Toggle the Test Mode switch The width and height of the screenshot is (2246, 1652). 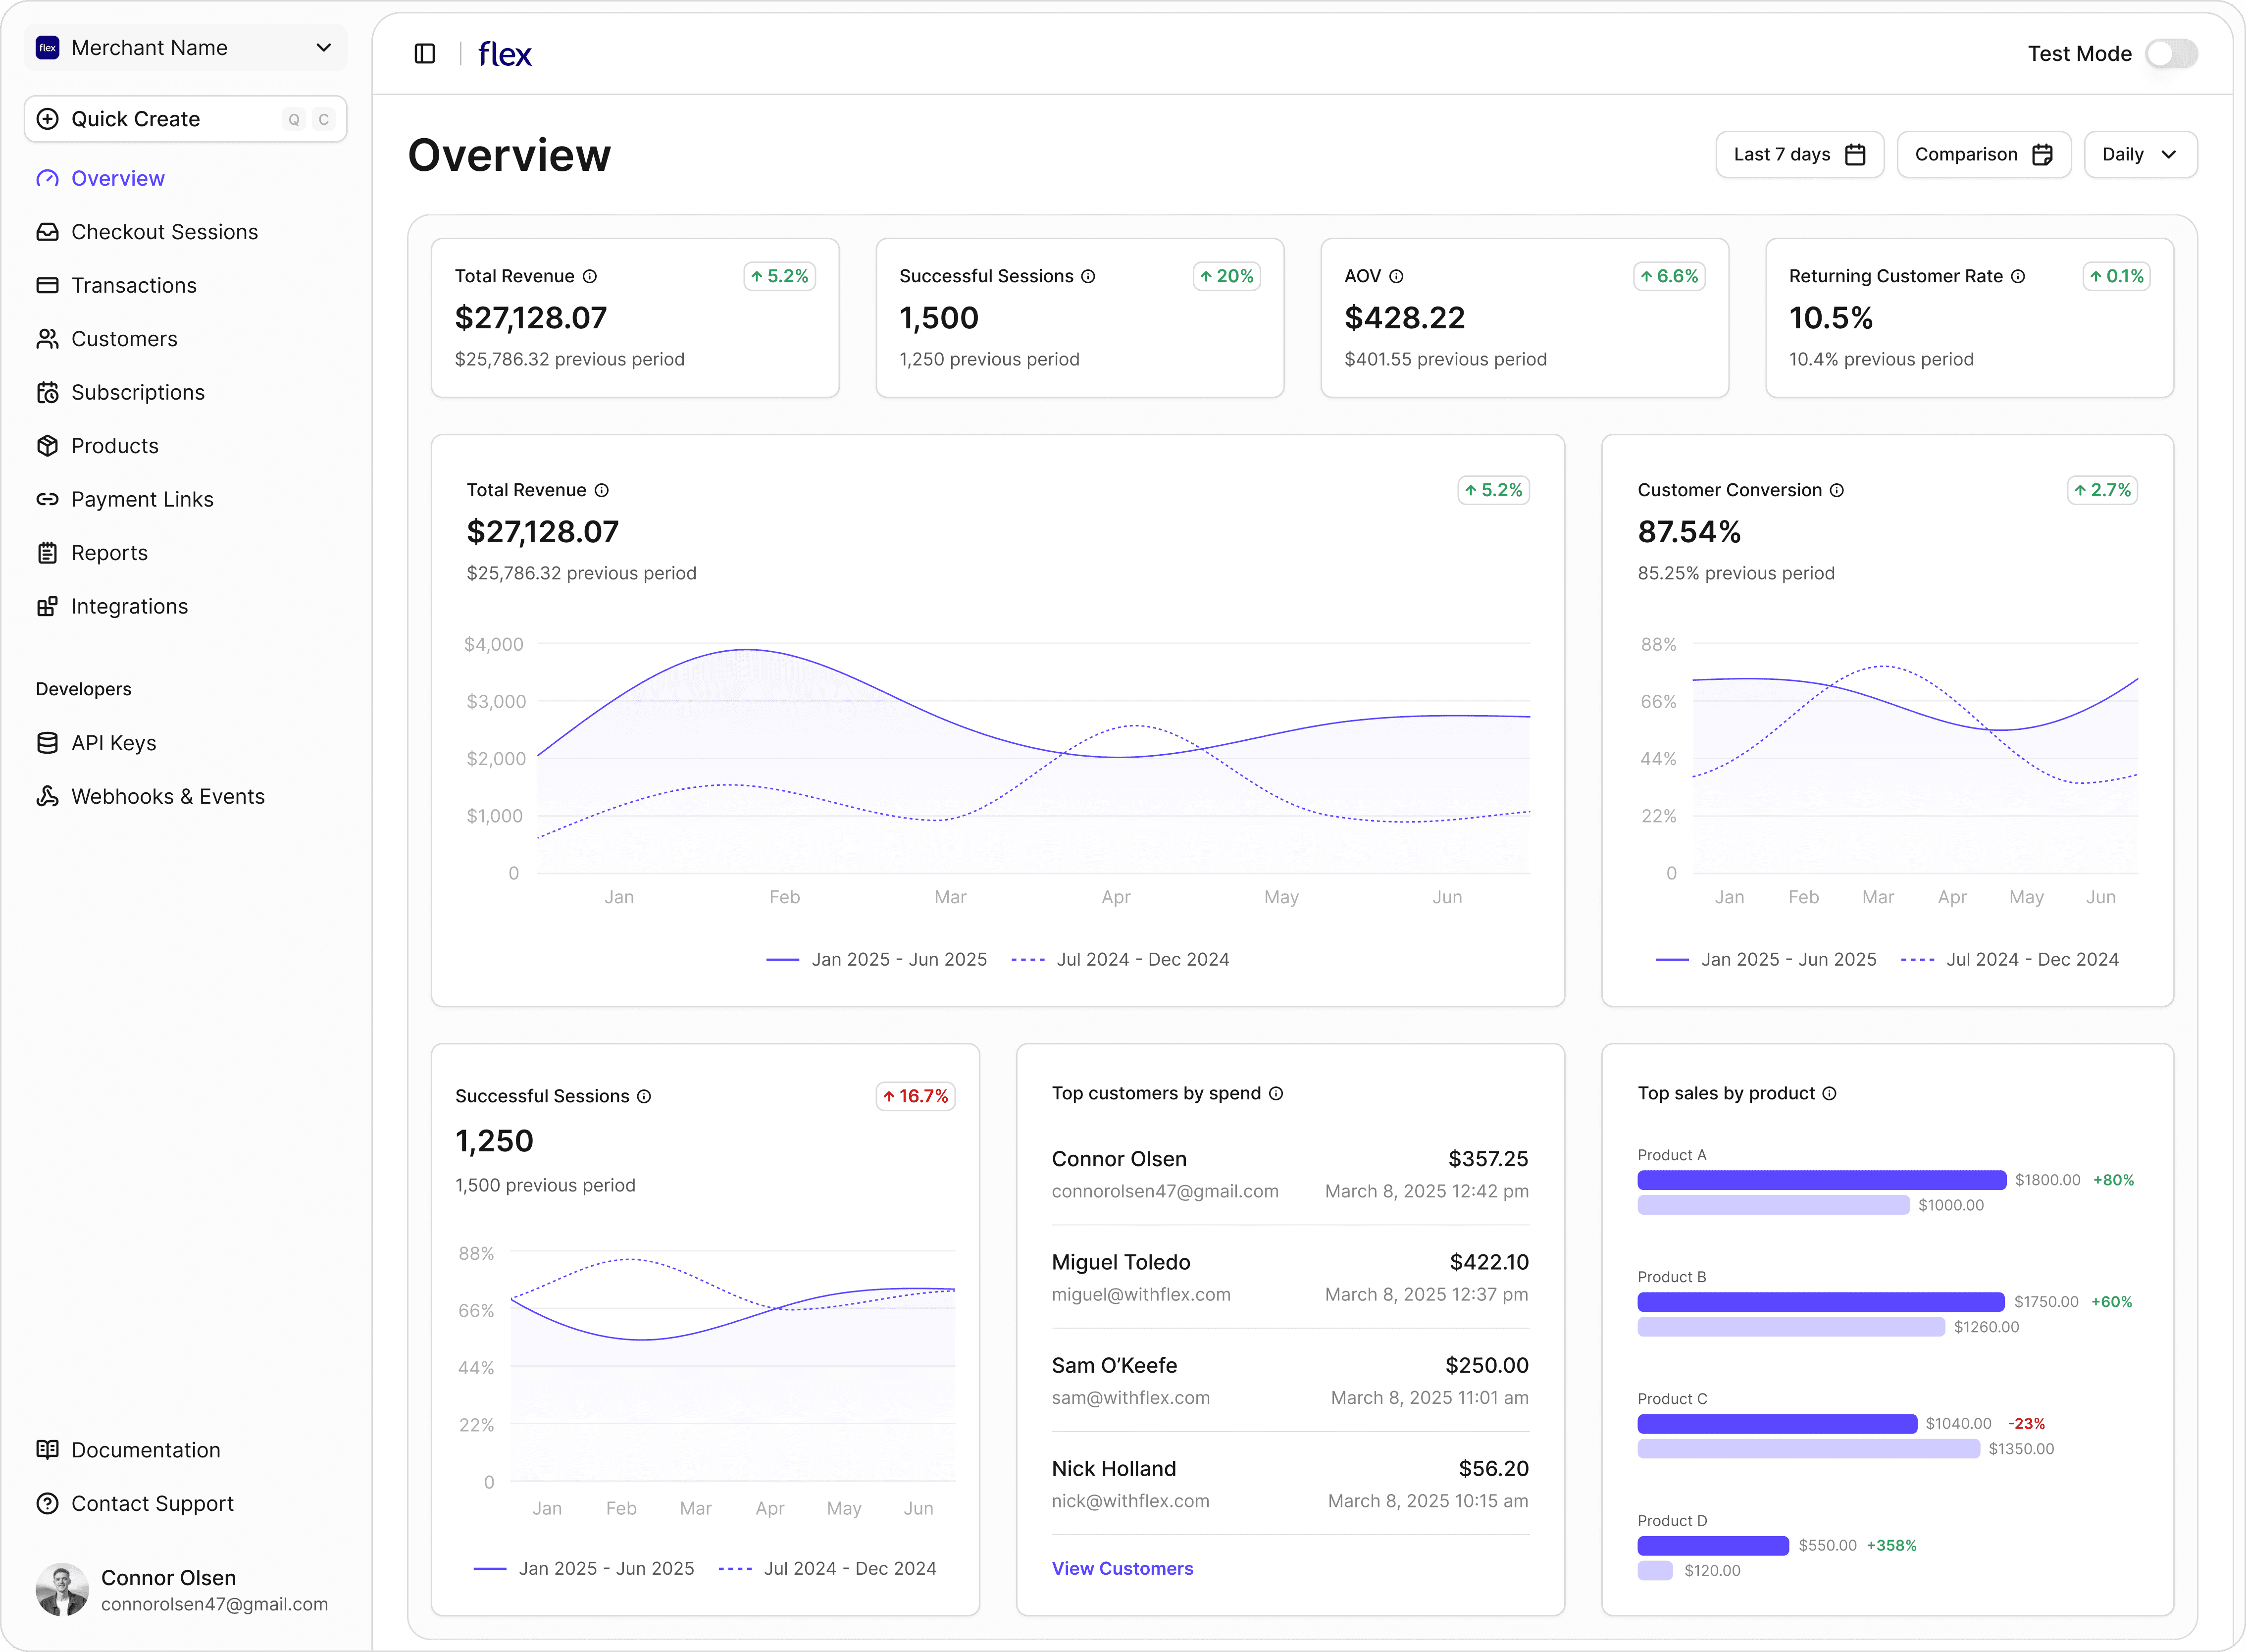coord(2171,54)
